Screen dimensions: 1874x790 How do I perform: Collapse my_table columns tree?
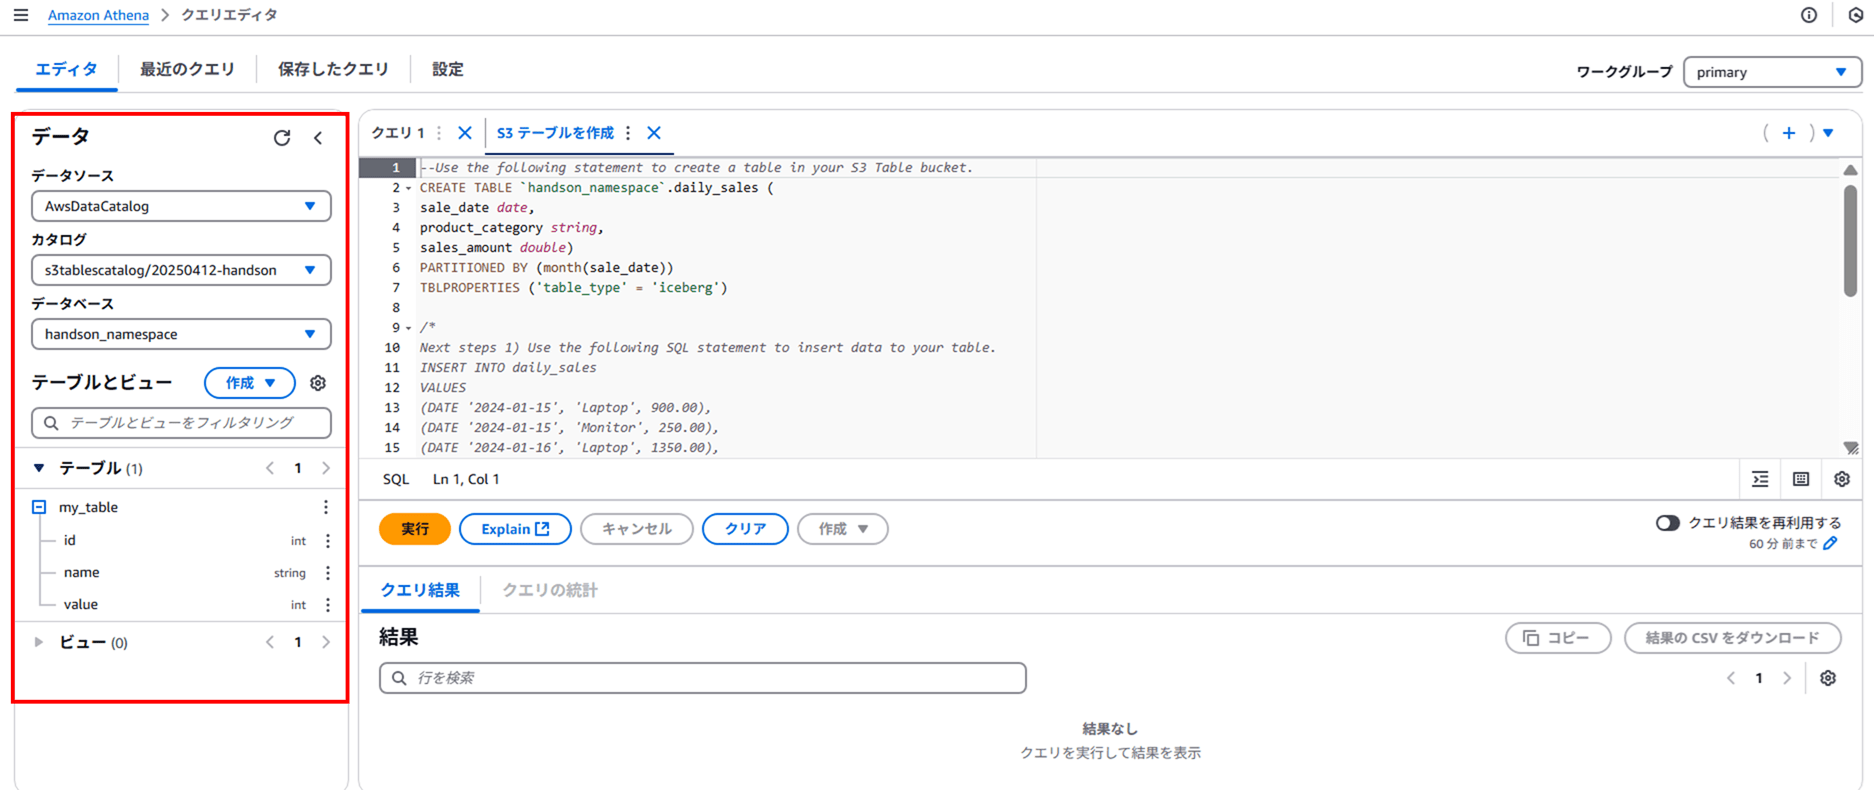coord(39,507)
